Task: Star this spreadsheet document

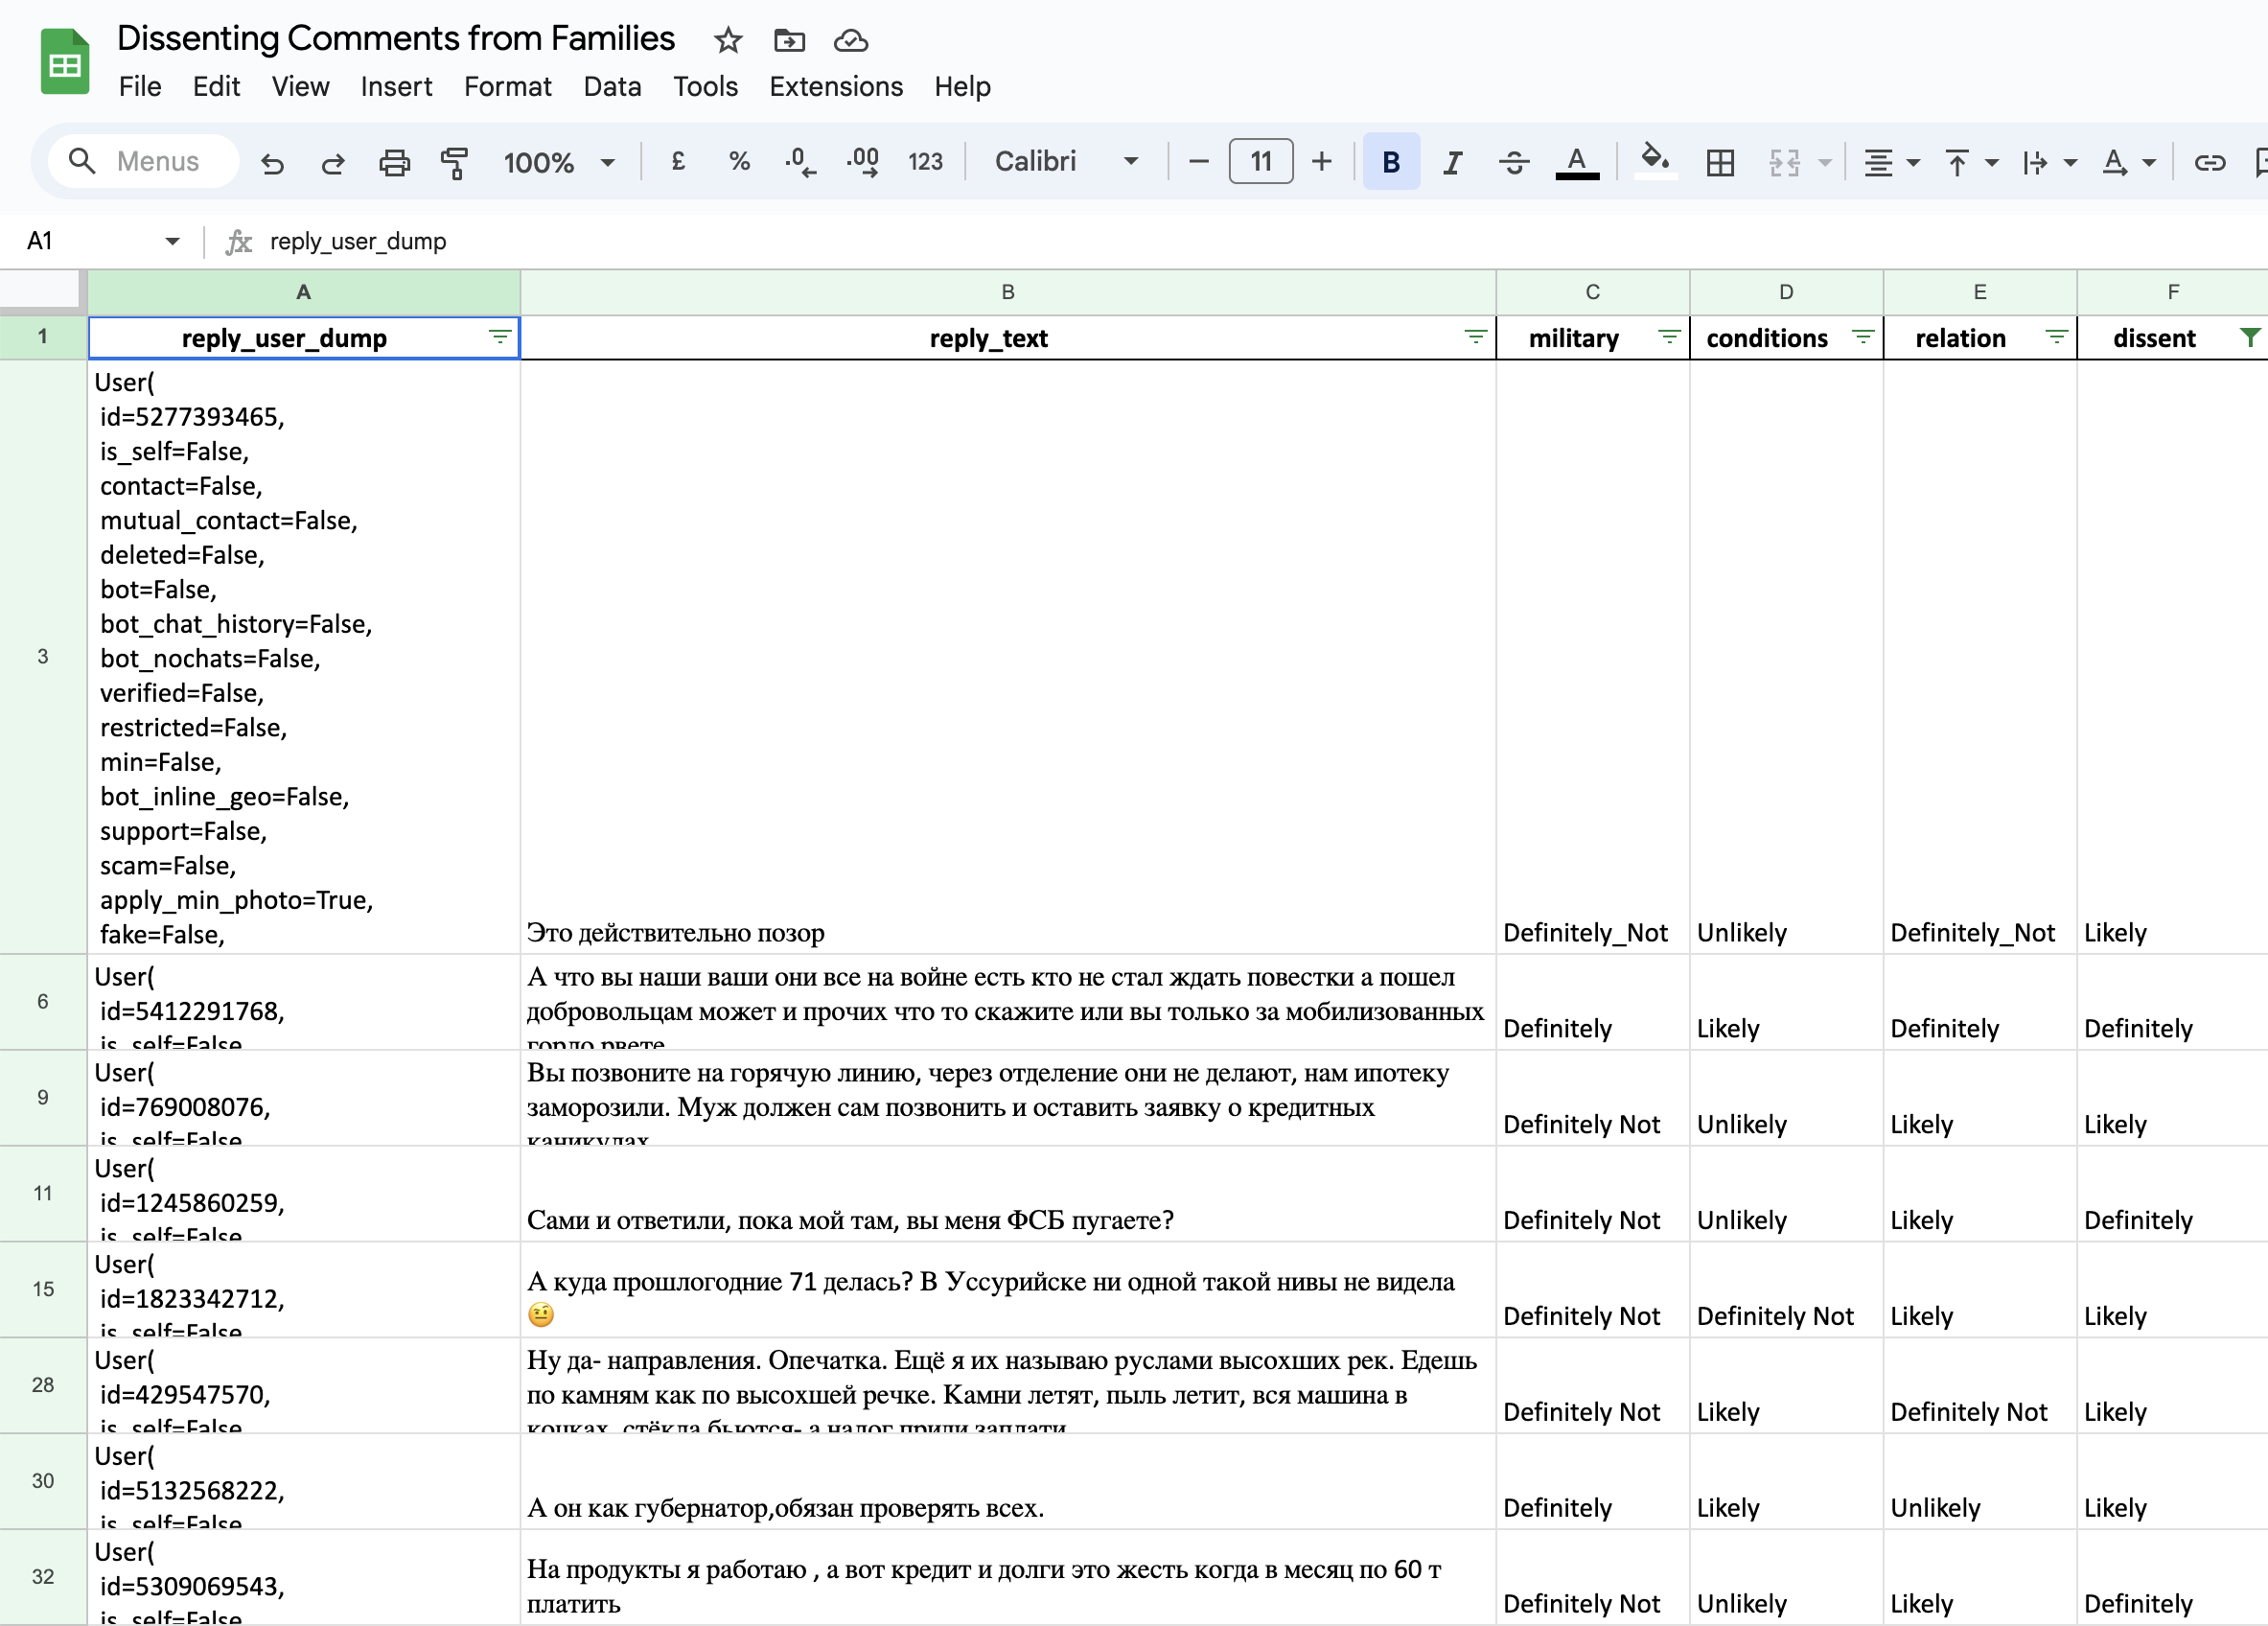Action: point(727,40)
